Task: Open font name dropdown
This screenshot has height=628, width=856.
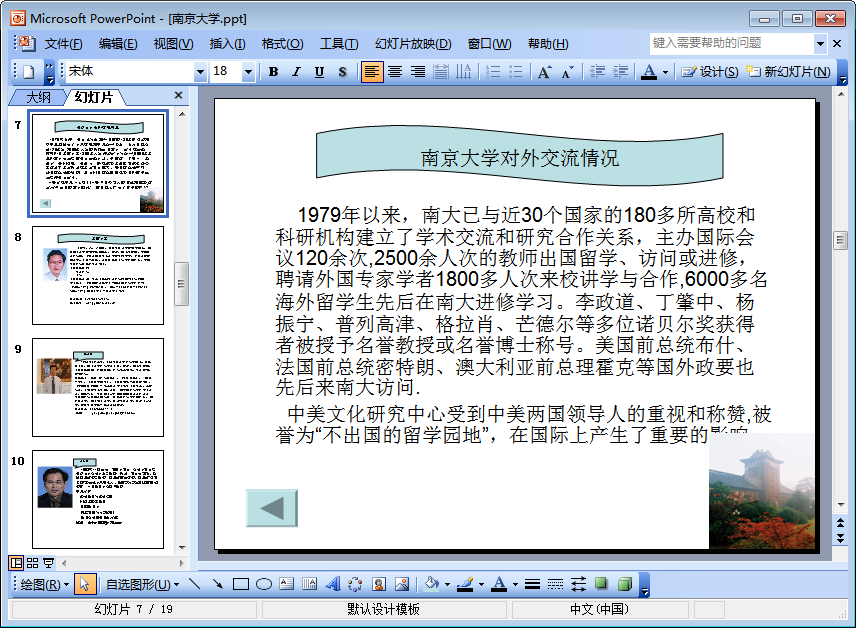Action: coord(200,72)
